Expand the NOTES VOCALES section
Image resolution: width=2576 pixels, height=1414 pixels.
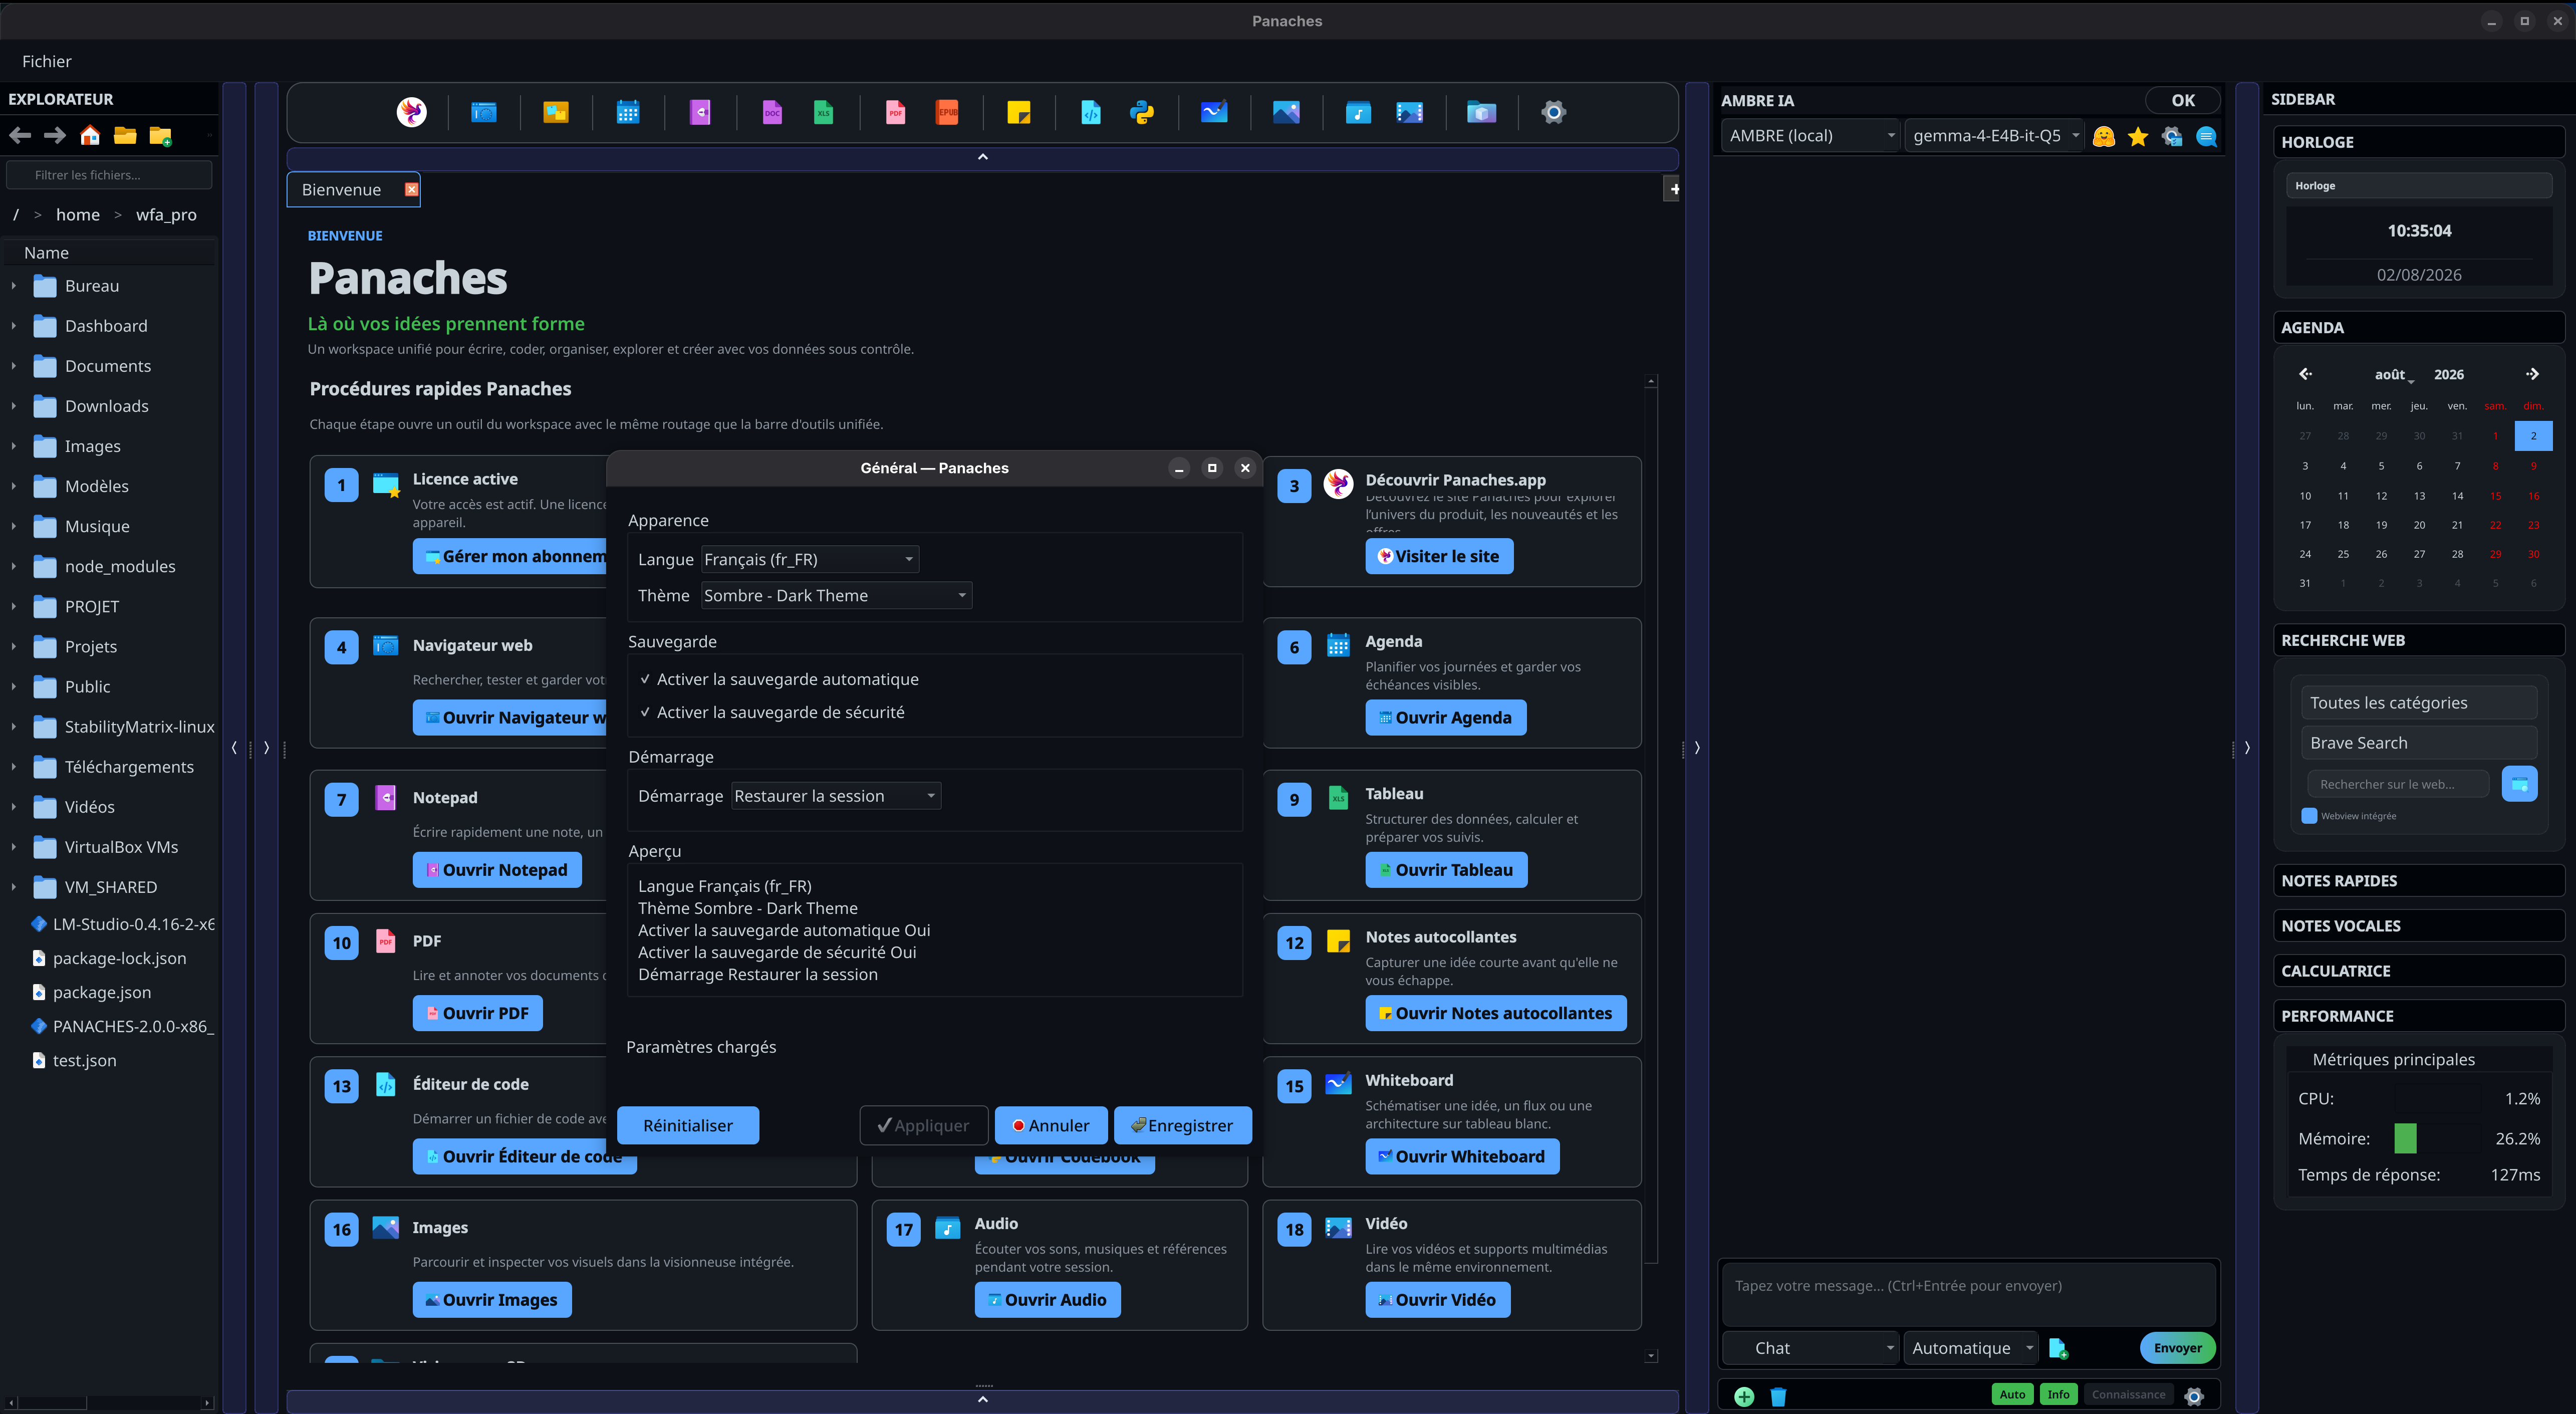click(2419, 926)
